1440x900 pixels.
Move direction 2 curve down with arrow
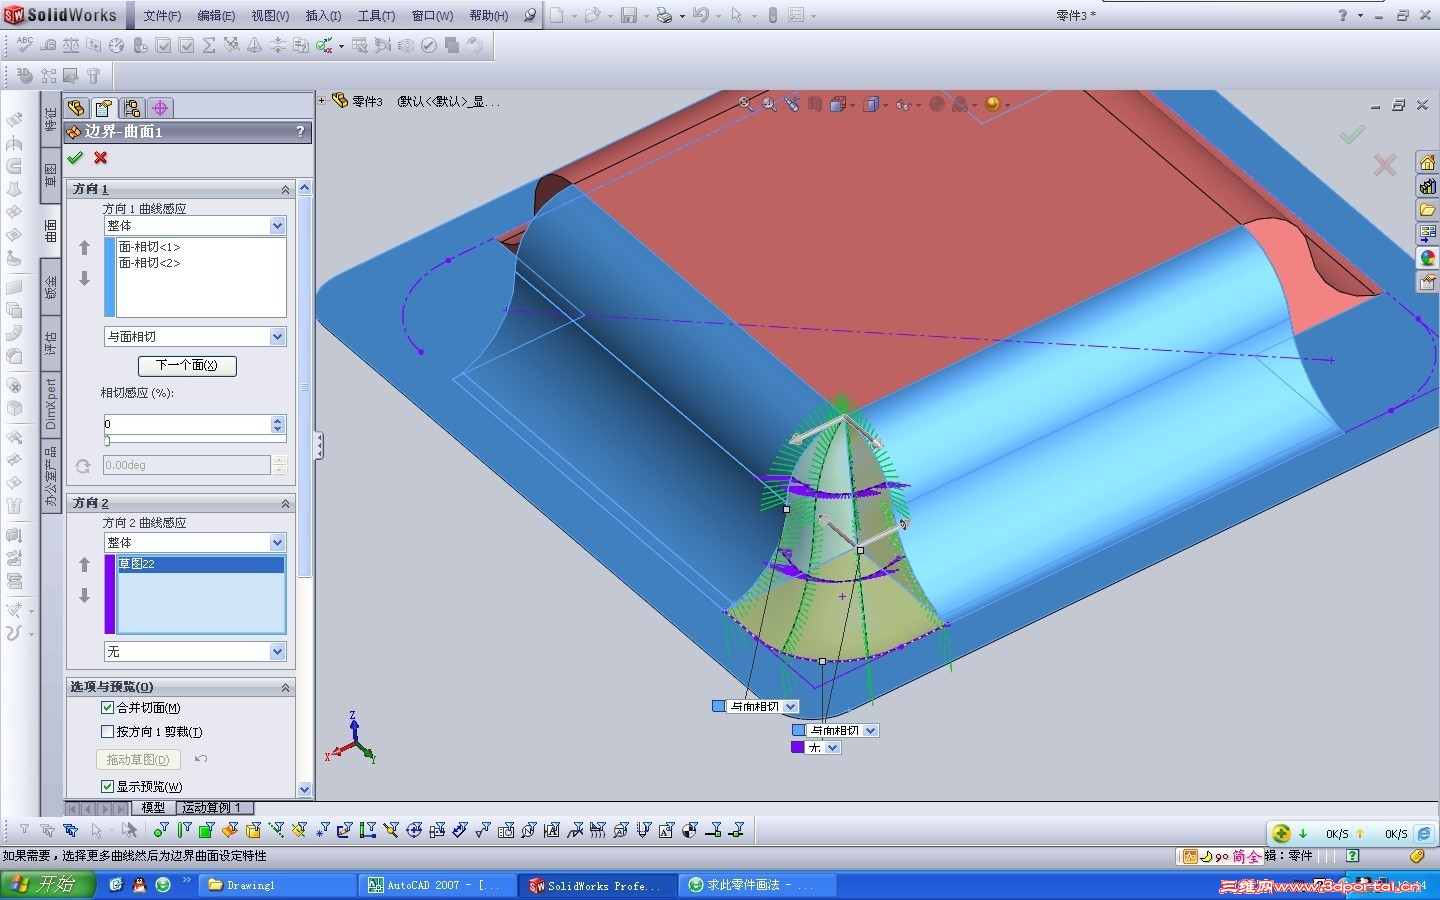click(84, 596)
